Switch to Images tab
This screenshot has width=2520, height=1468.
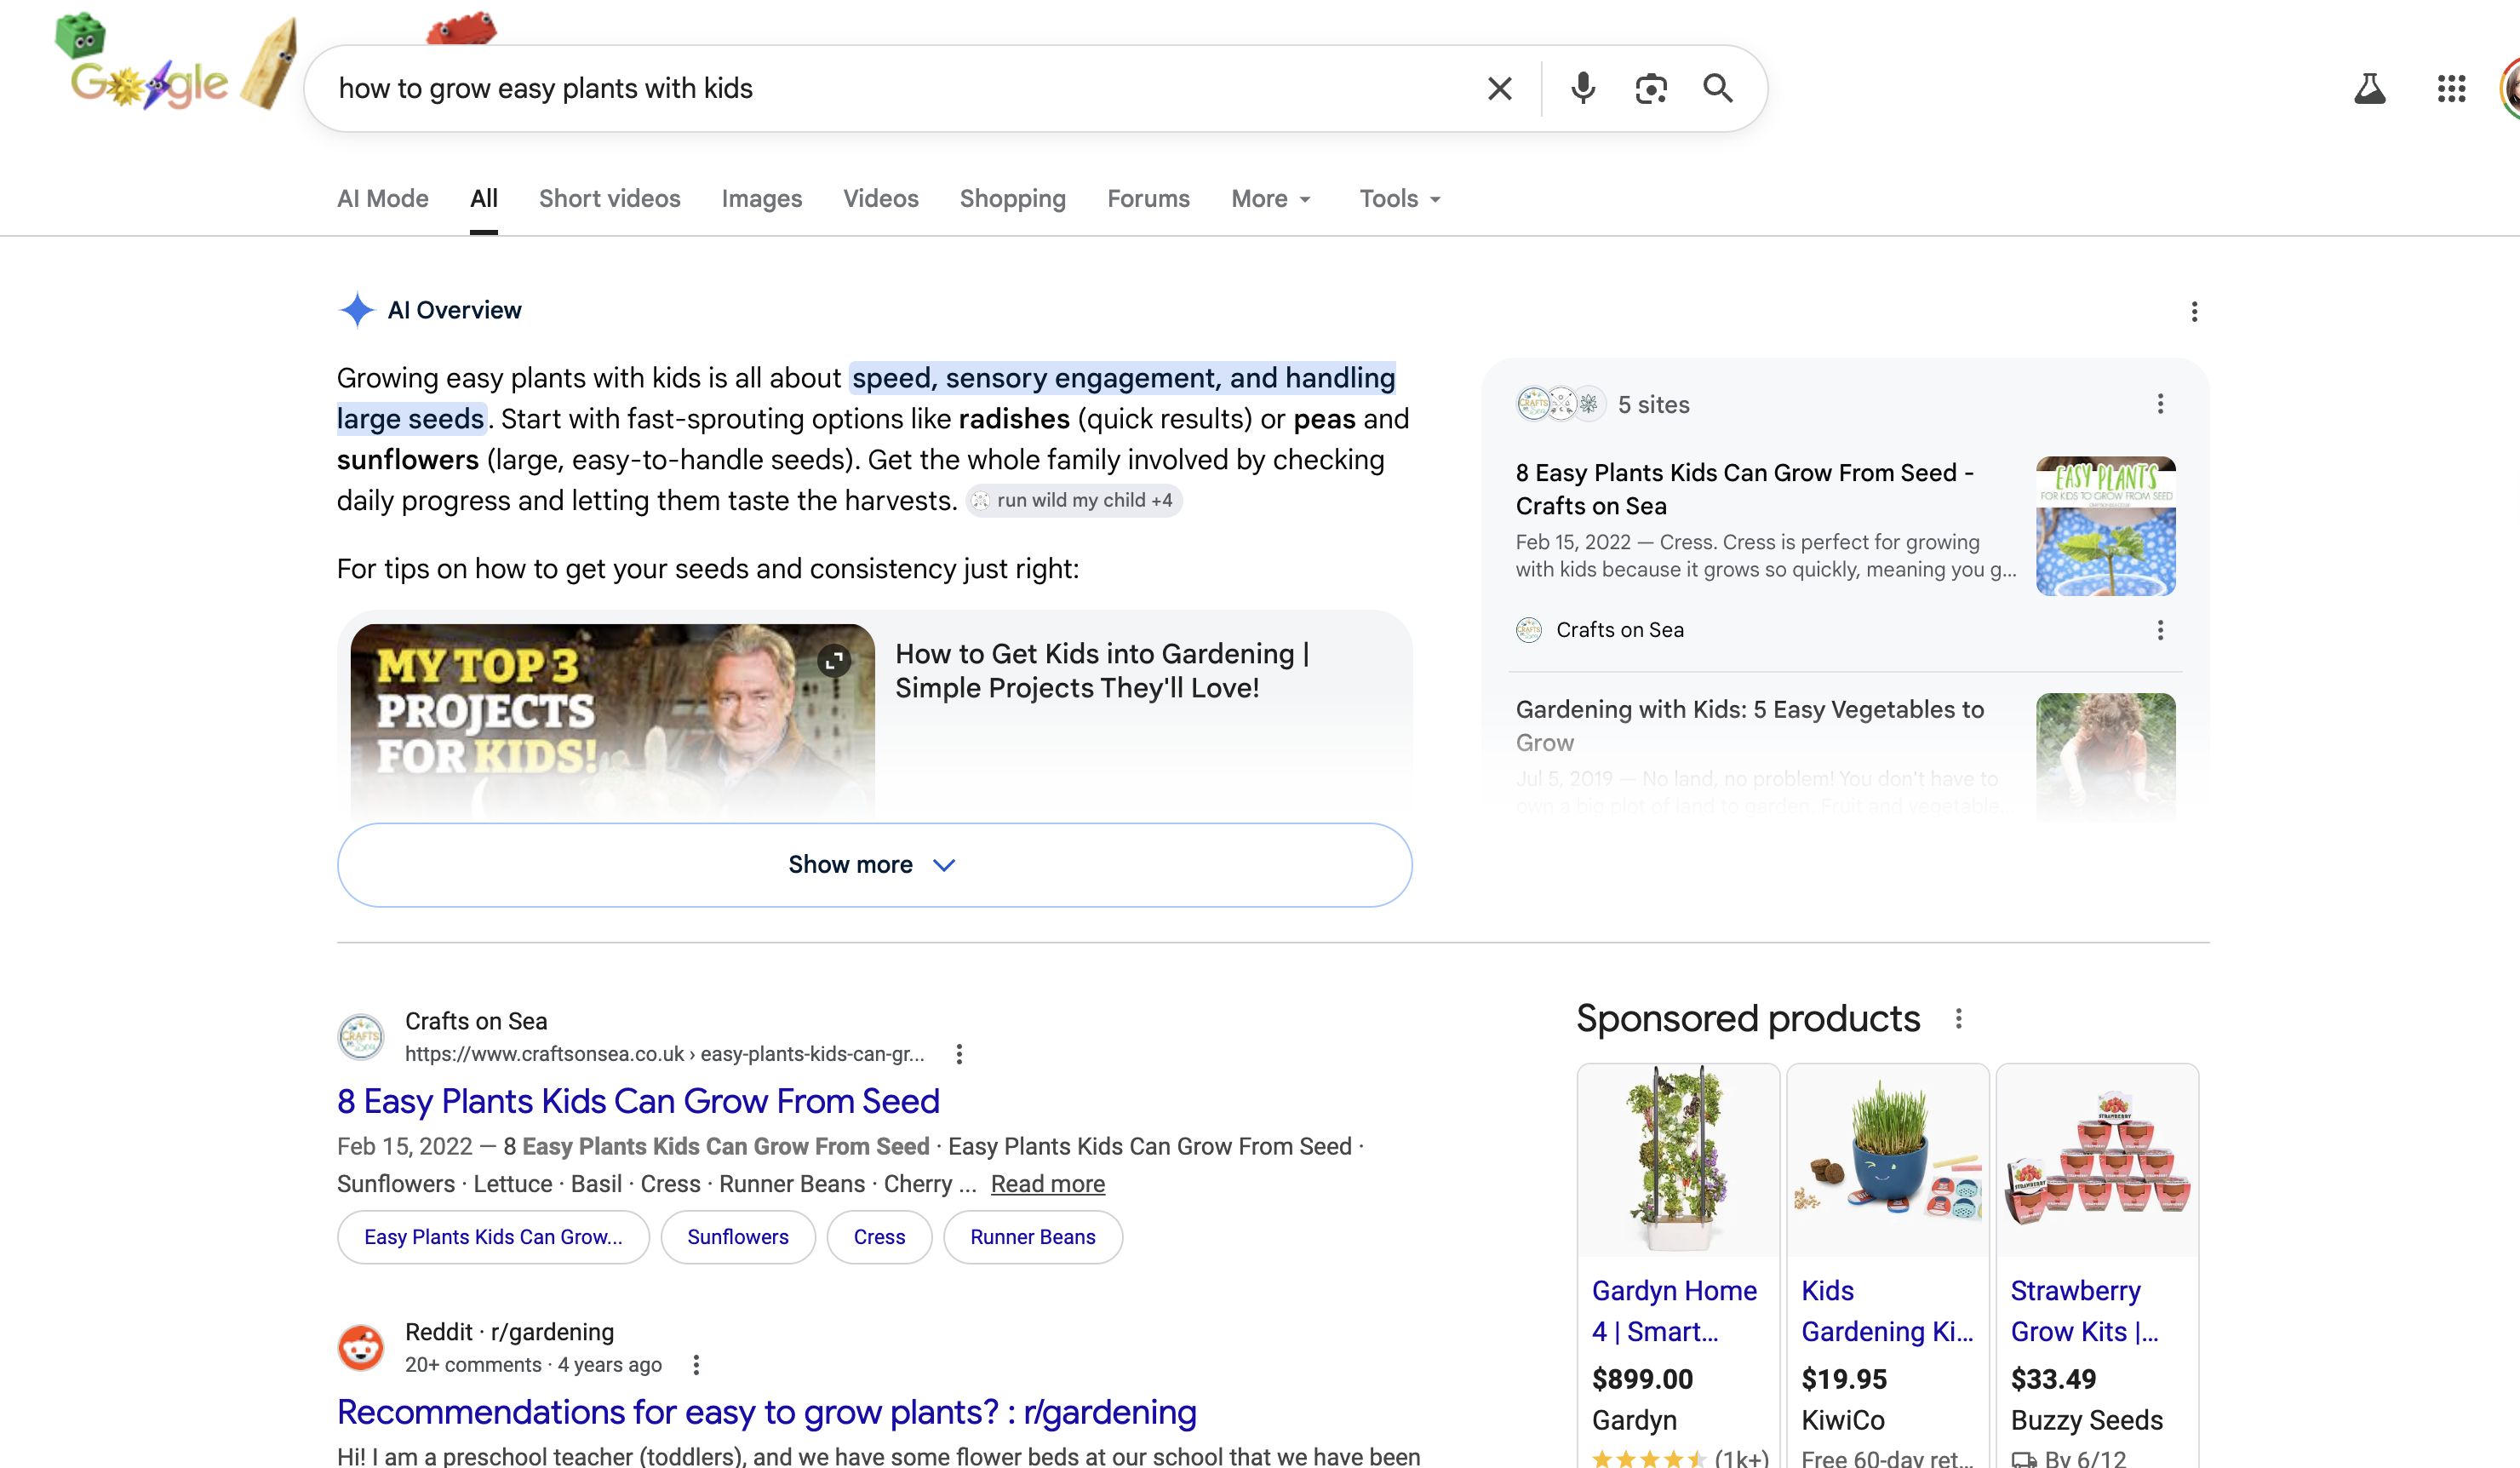762,199
